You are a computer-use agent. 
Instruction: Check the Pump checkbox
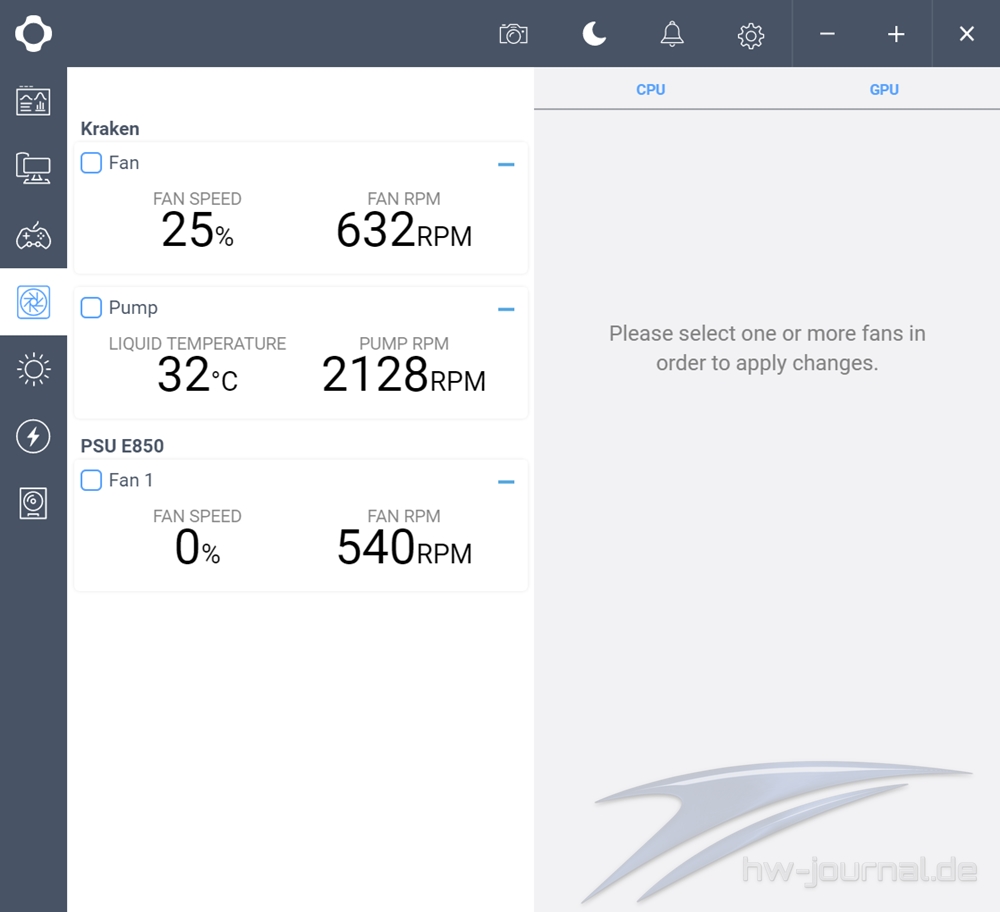point(91,307)
